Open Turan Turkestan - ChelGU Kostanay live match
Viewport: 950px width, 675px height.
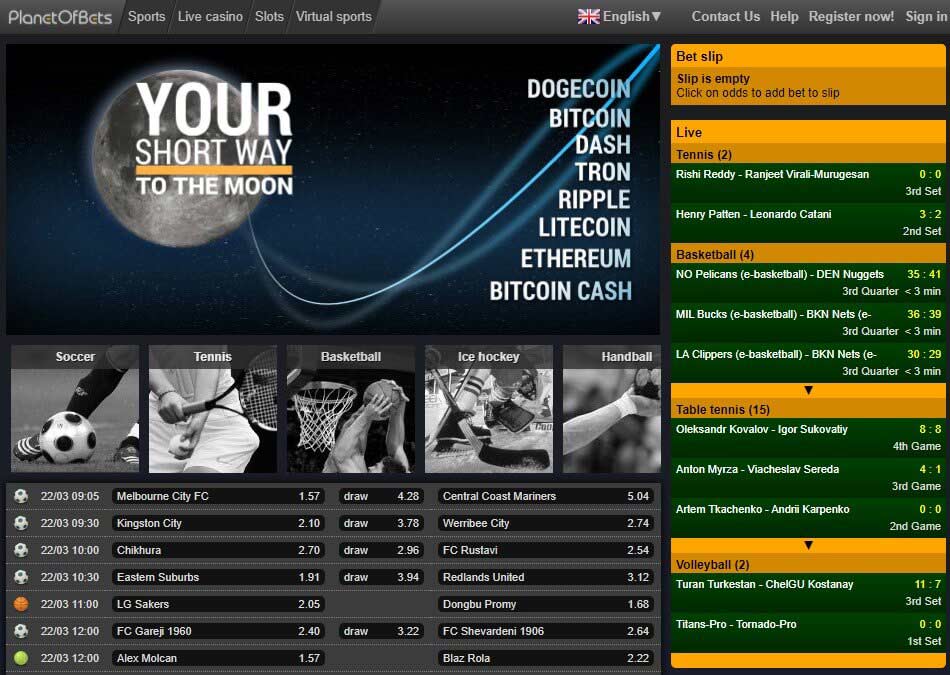808,593
